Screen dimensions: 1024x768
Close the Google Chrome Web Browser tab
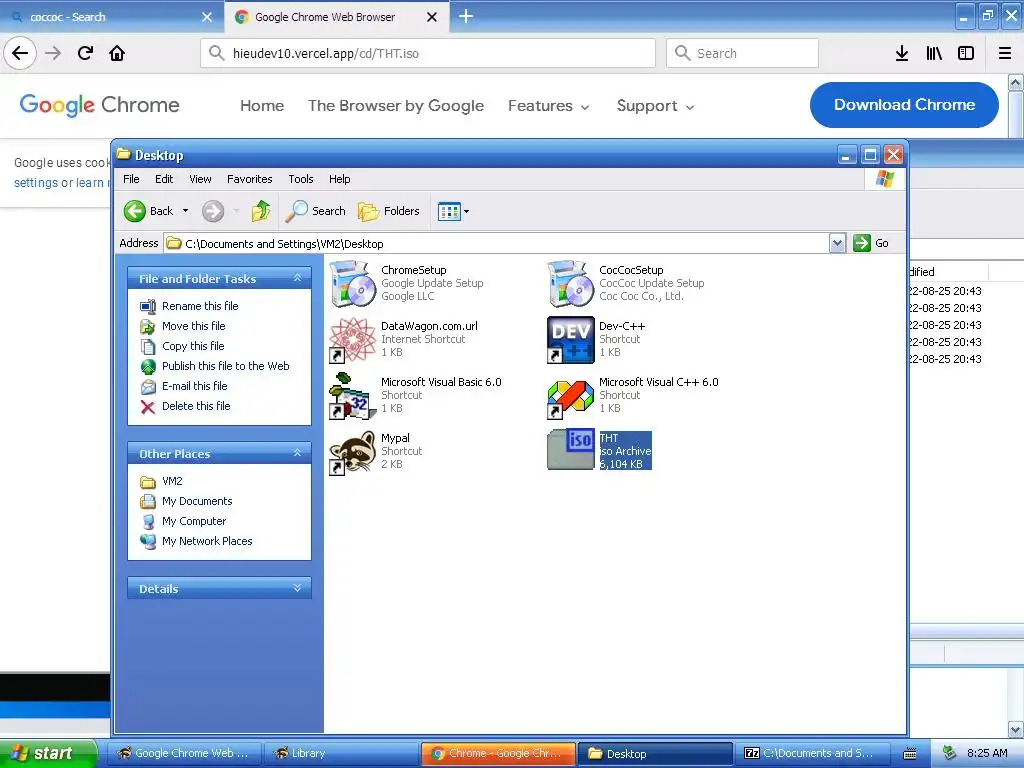click(x=432, y=17)
